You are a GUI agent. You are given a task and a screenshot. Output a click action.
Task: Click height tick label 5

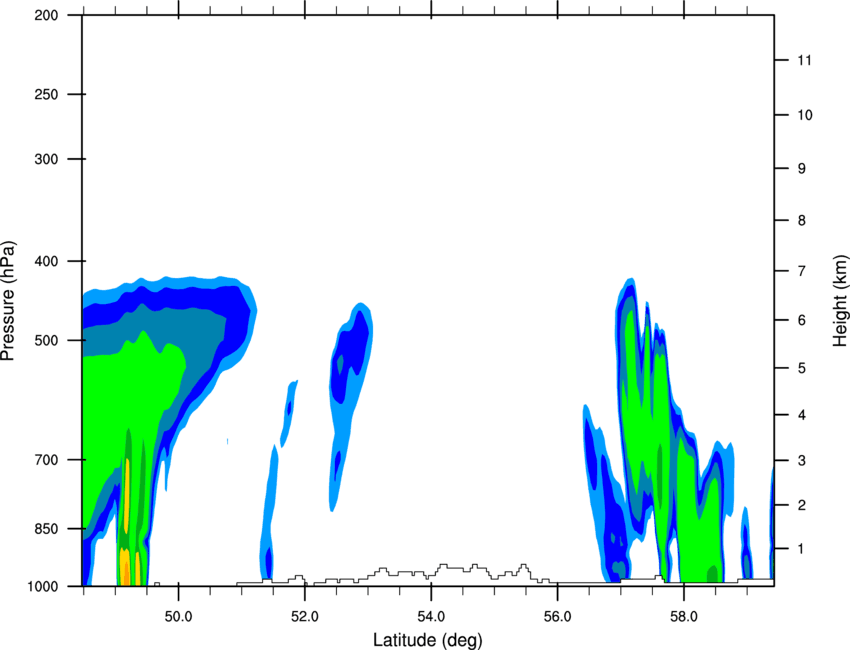802,368
